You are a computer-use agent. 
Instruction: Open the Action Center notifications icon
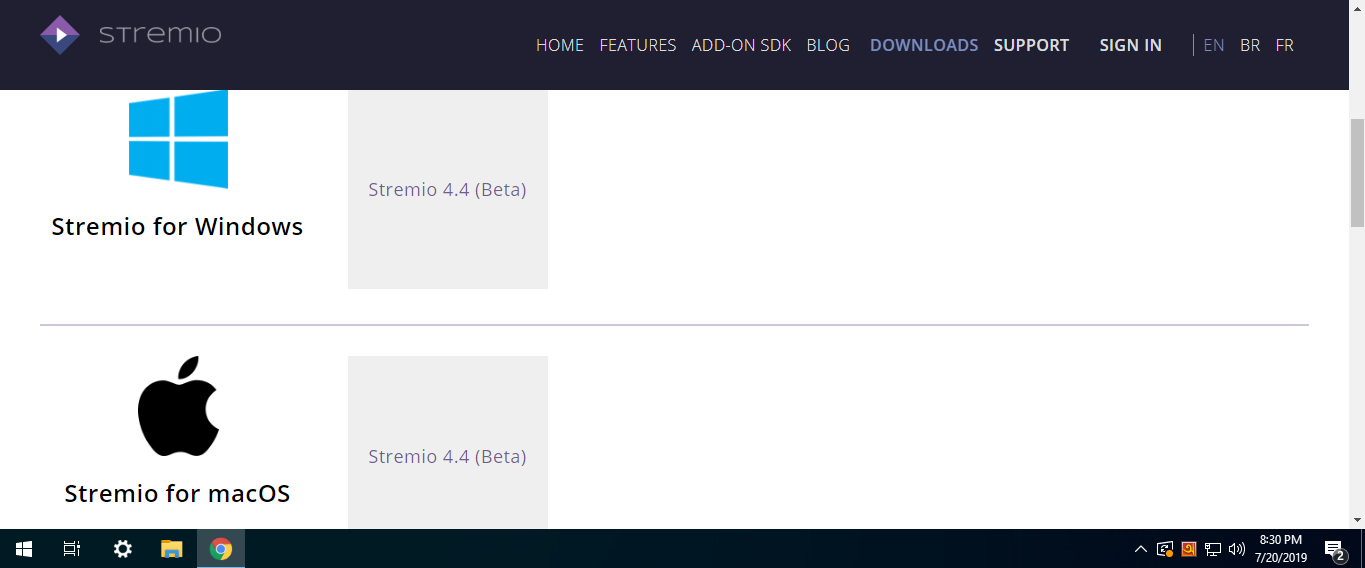click(x=1335, y=549)
